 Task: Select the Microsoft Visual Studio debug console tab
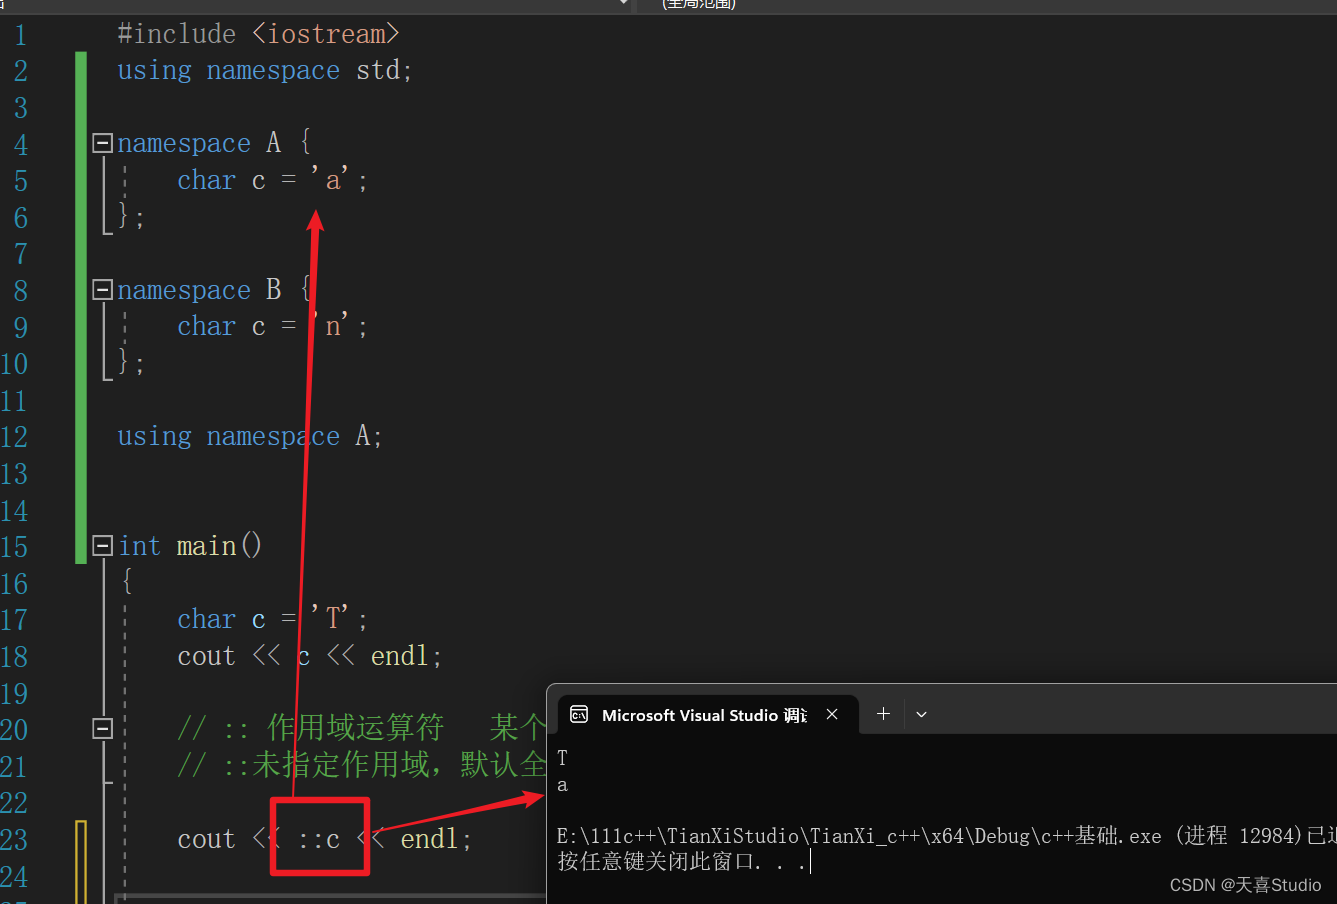pyautogui.click(x=708, y=714)
